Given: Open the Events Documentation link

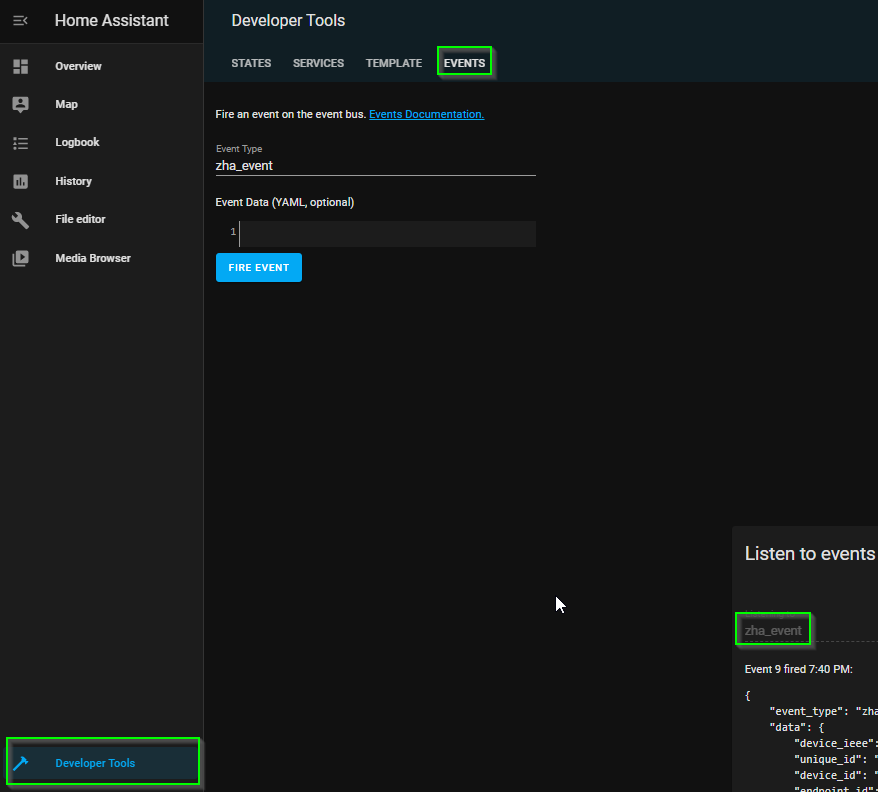Looking at the screenshot, I should 427,114.
